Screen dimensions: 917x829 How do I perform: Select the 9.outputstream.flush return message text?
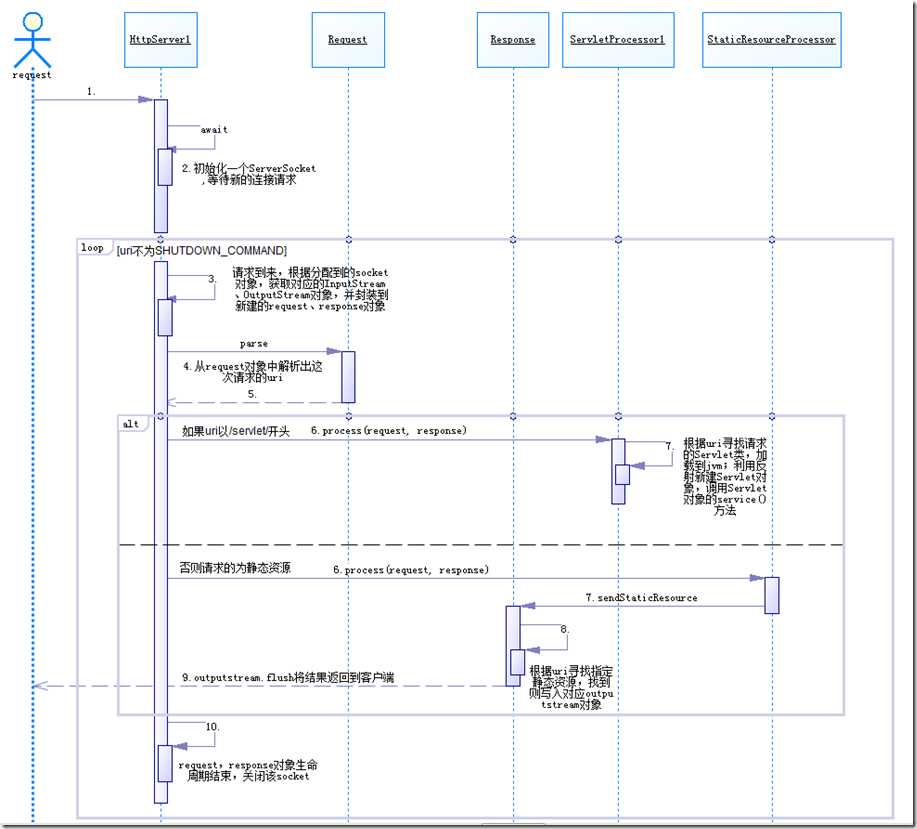[287, 677]
